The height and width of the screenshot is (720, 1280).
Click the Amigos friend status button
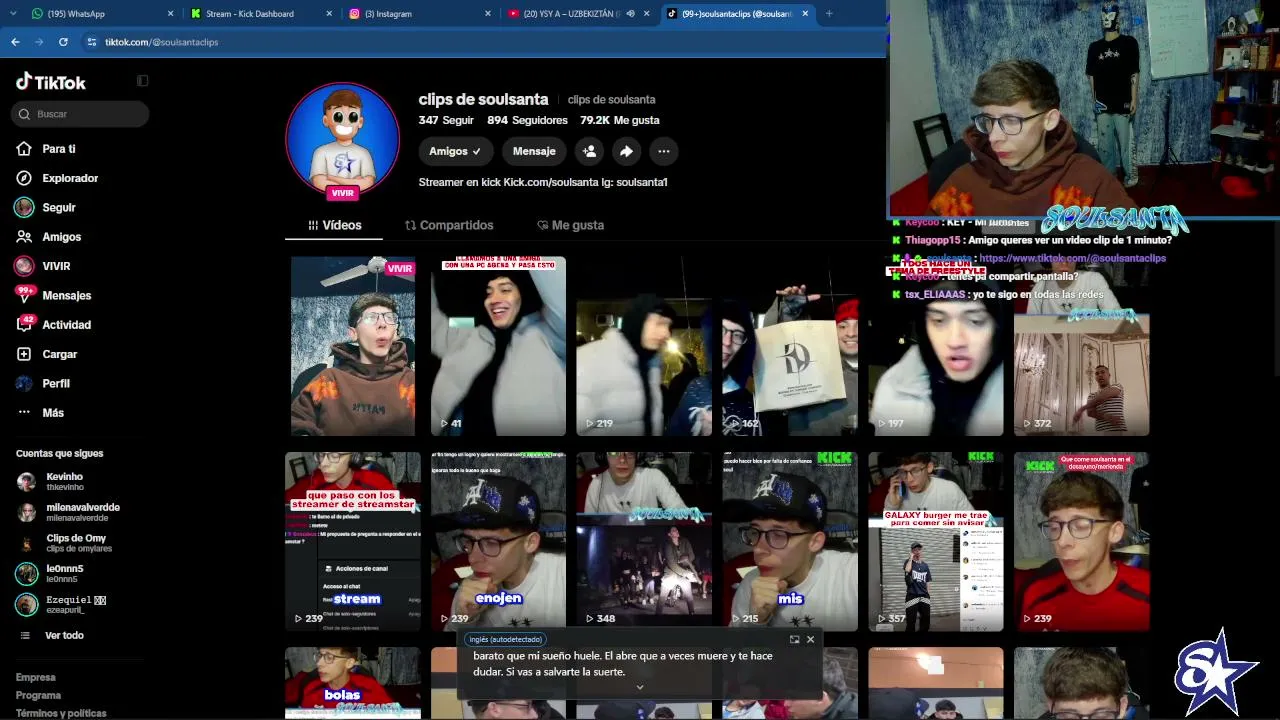coord(455,151)
